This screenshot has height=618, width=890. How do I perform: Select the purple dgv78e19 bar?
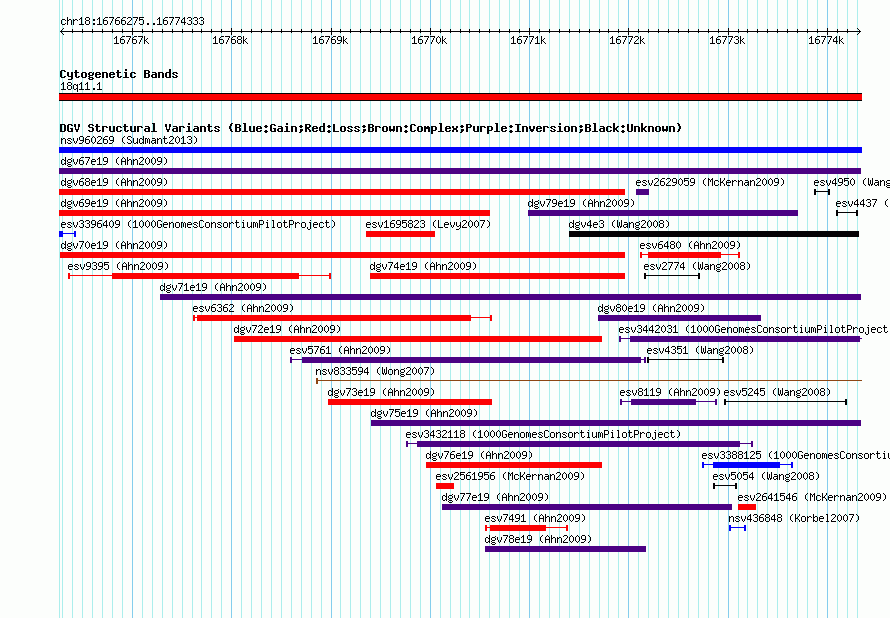565,549
